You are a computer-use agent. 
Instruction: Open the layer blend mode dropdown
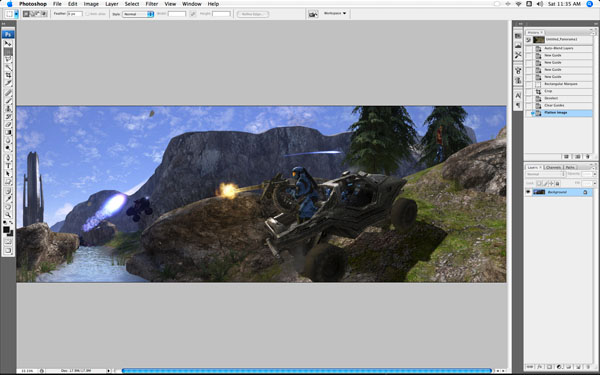[x=546, y=174]
